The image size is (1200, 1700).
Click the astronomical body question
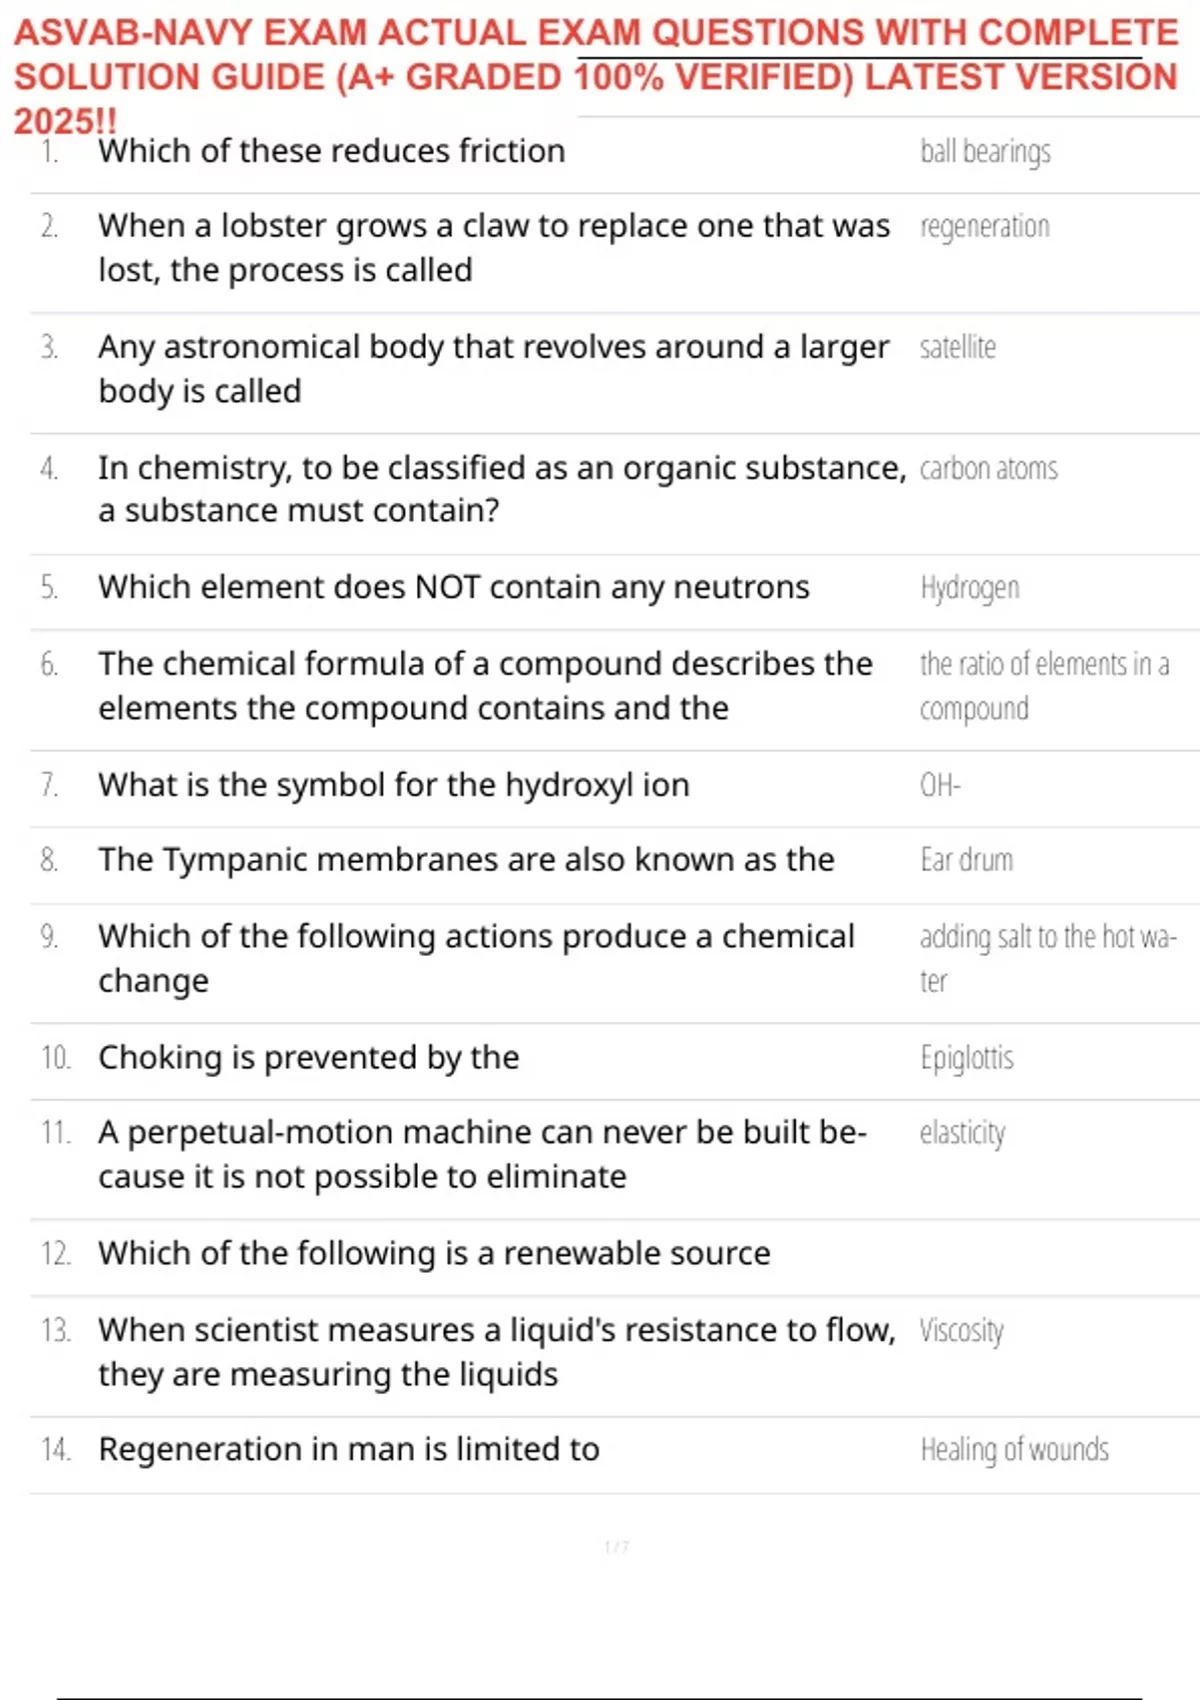tap(493, 368)
